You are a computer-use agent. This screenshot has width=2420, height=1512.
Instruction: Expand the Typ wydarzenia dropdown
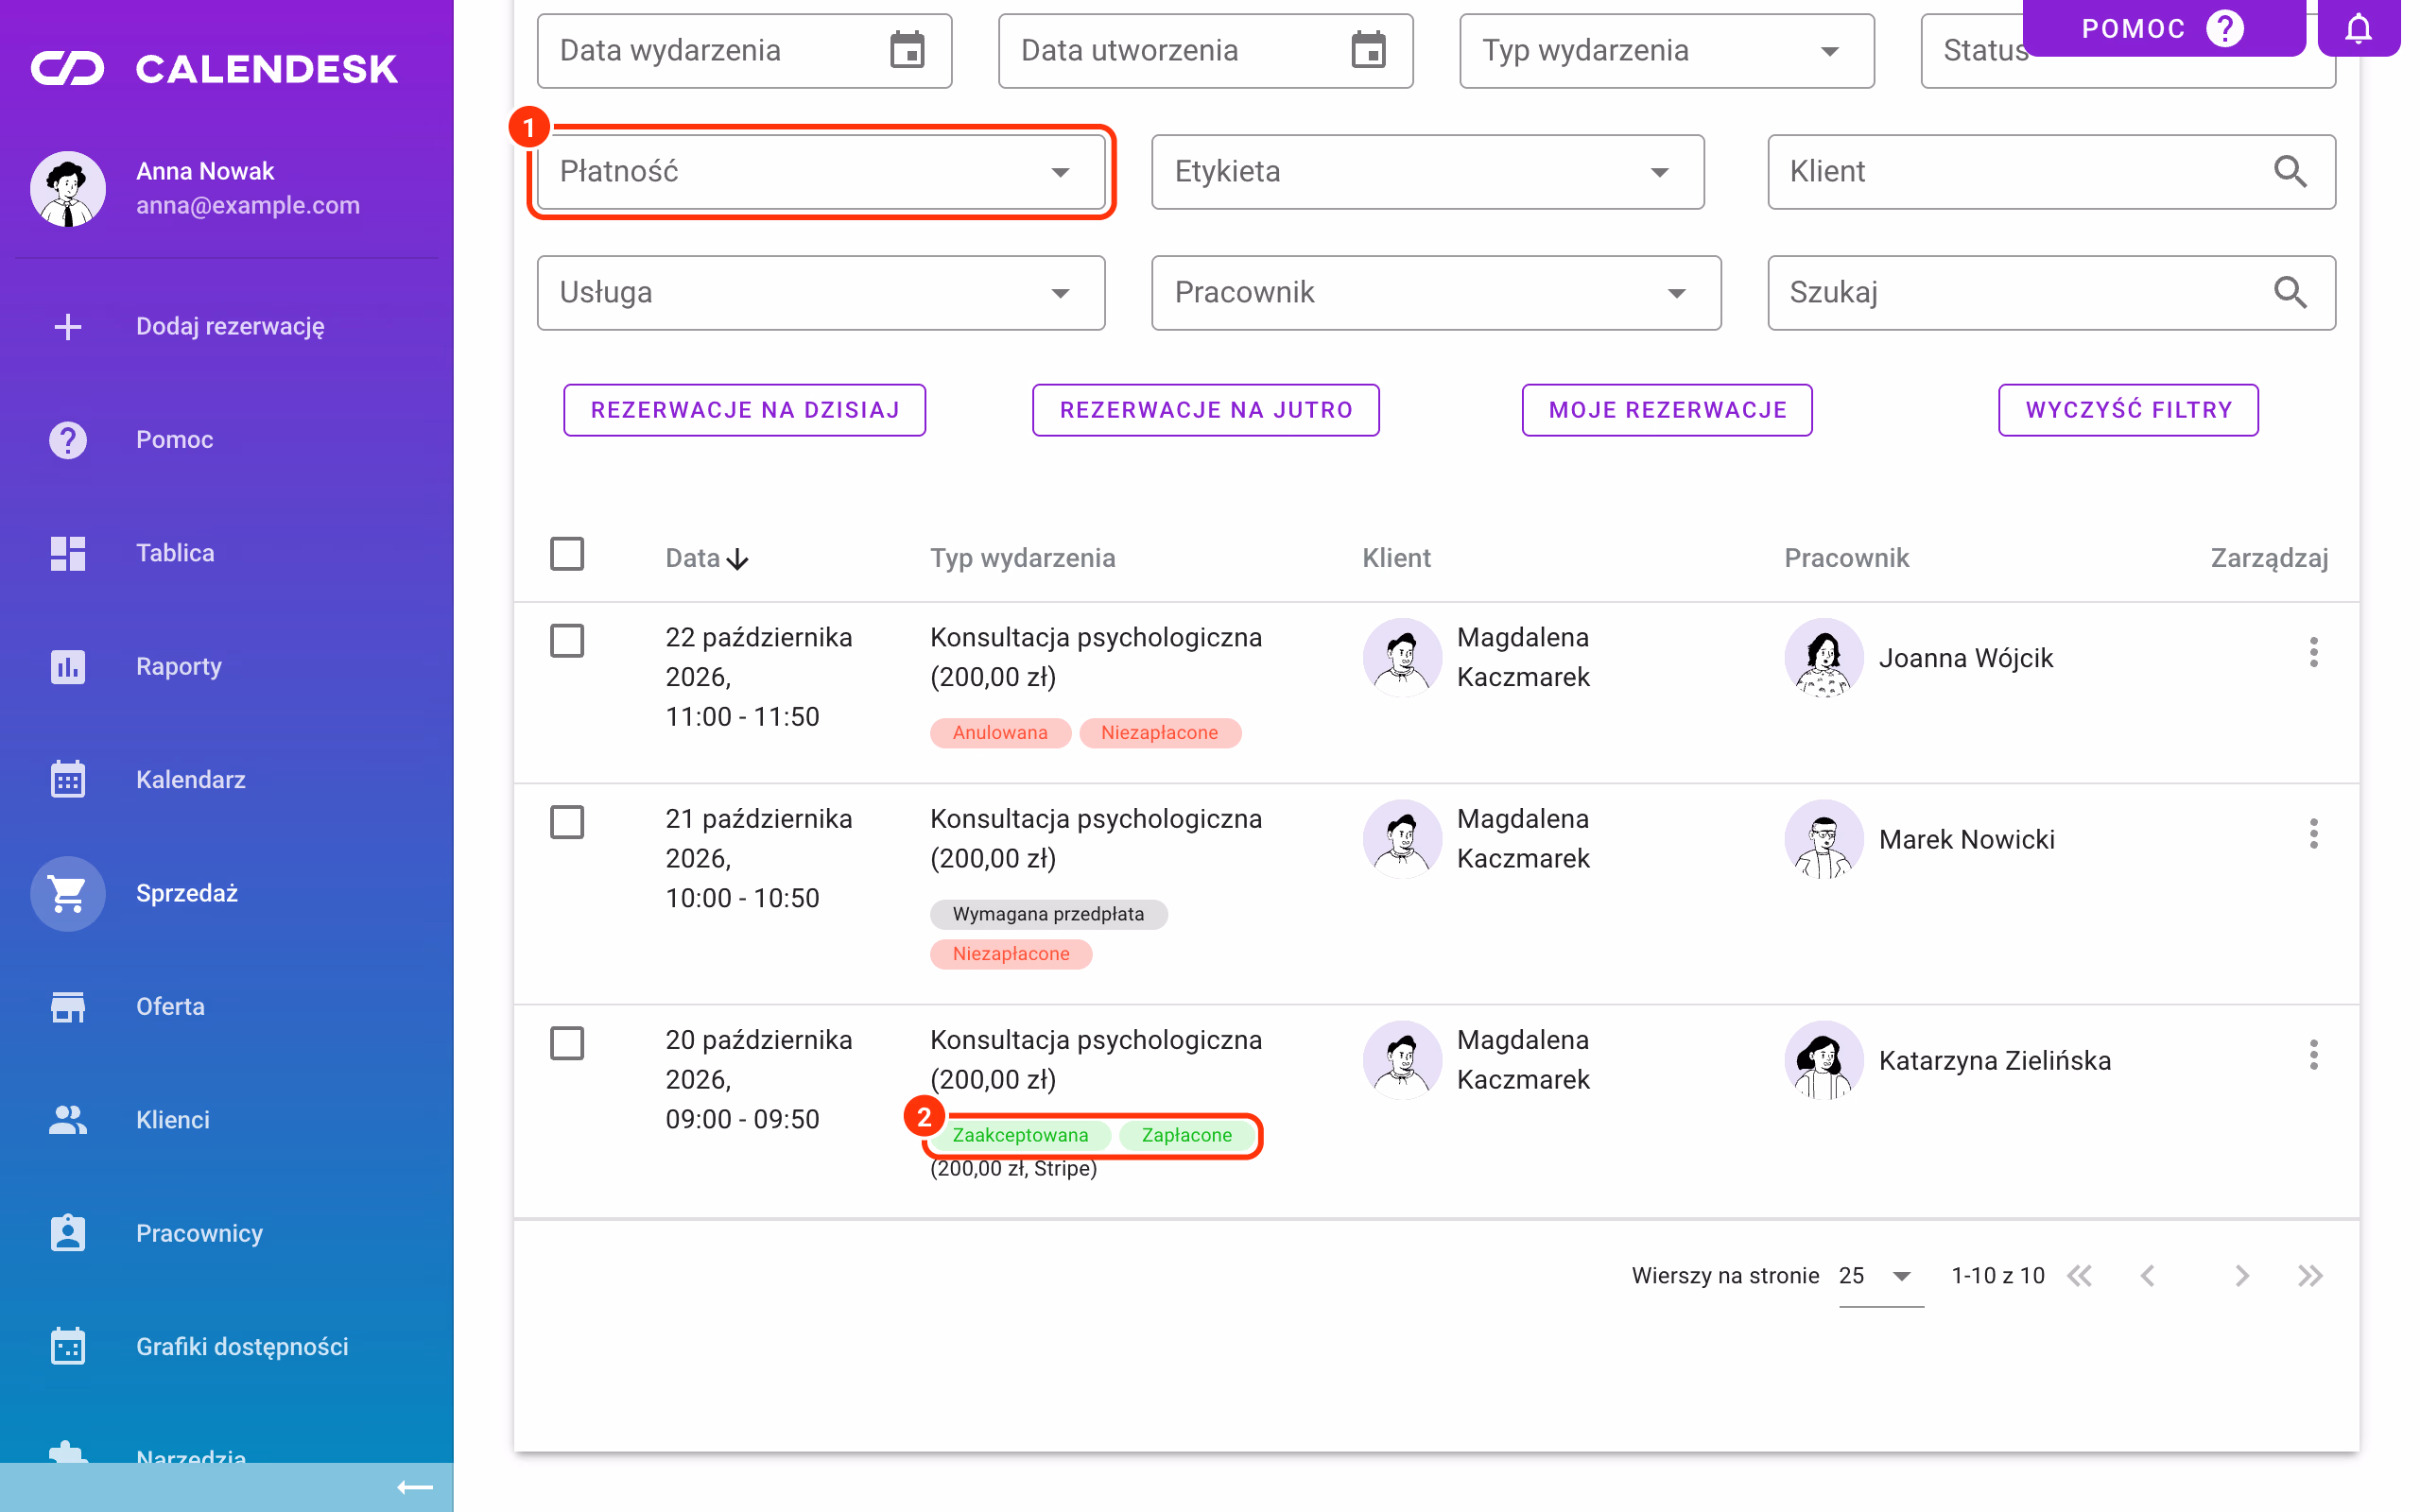click(1666, 51)
